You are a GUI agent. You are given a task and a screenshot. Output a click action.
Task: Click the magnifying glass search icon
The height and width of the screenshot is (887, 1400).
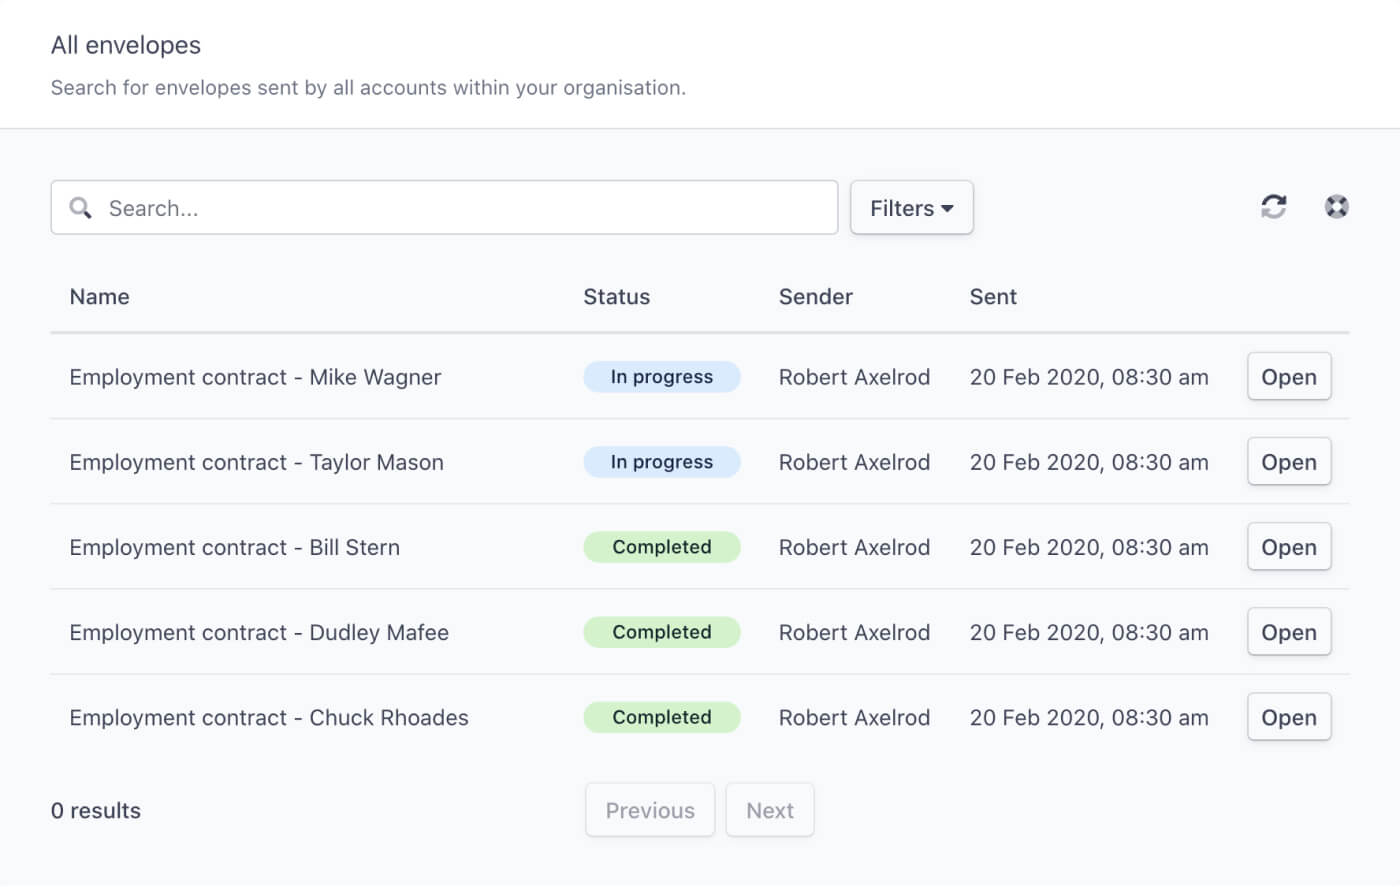tap(81, 208)
